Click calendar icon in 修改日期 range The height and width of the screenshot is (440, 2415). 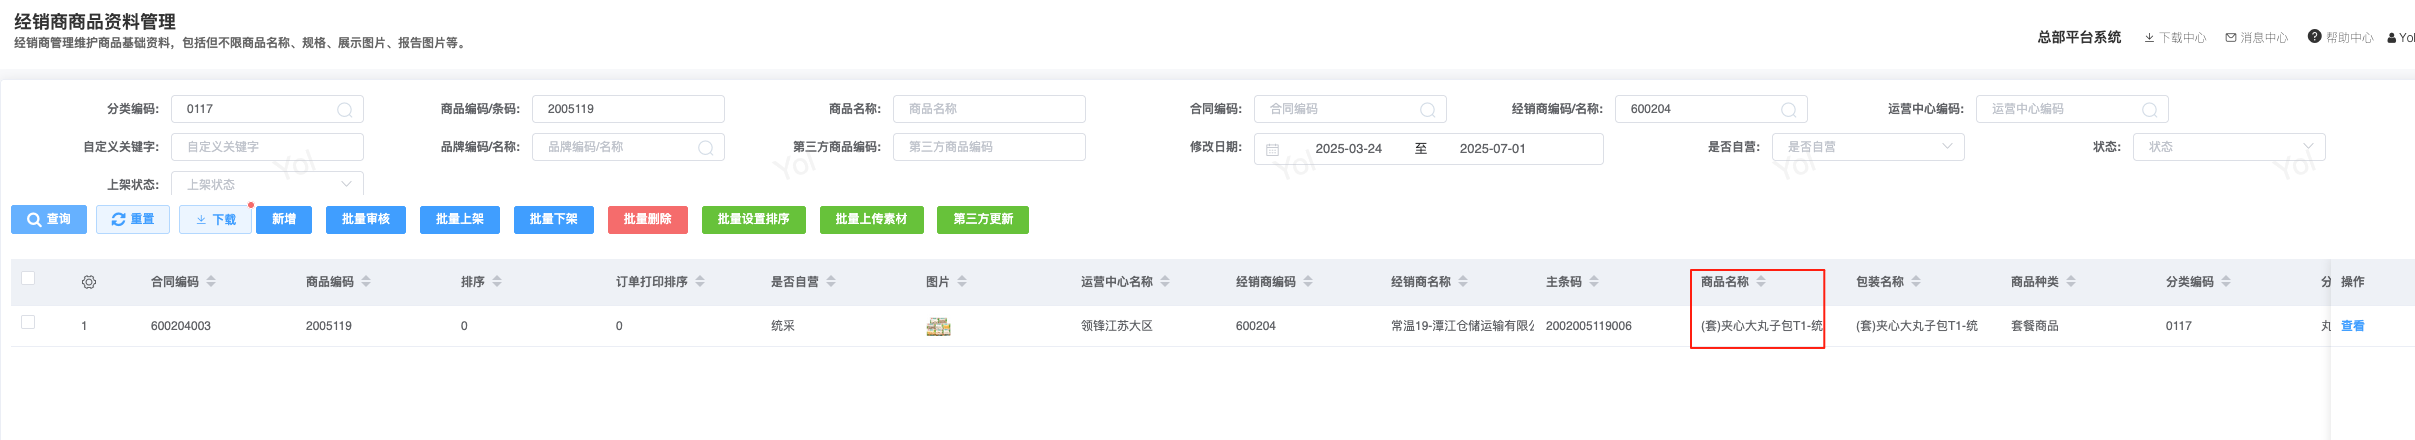point(1273,150)
